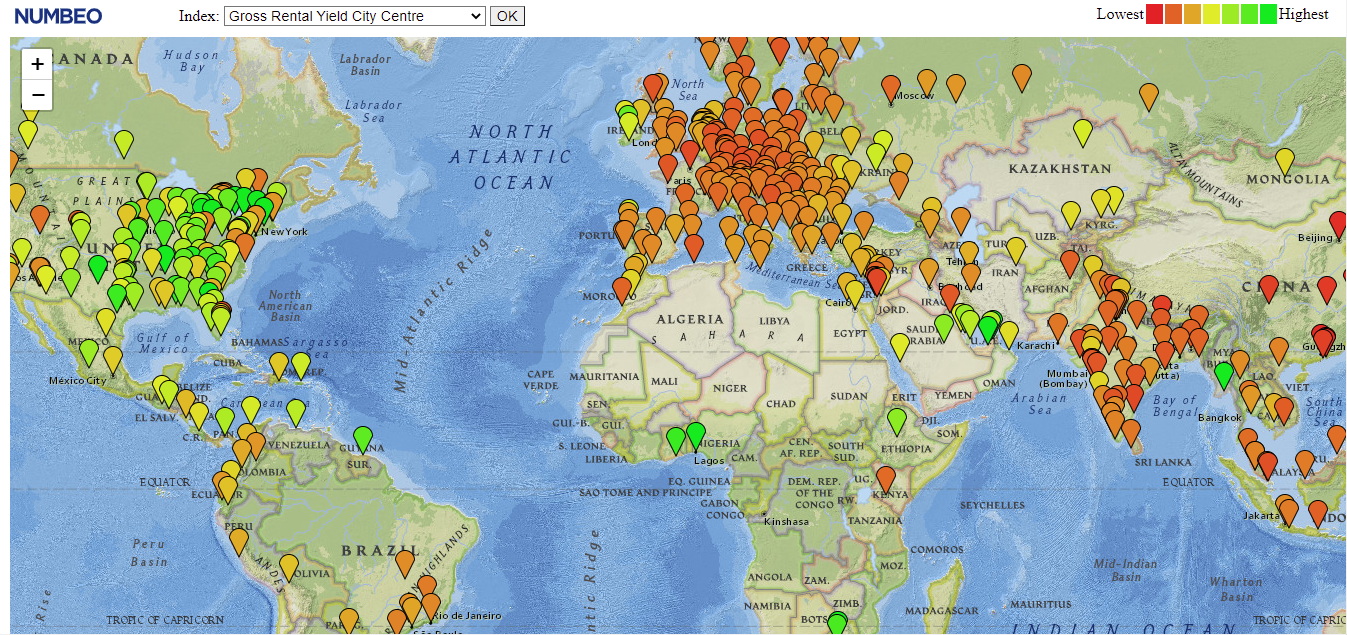Viewport: 1347px width, 635px height.
Task: Zoom in on the map
Action: click(37, 64)
